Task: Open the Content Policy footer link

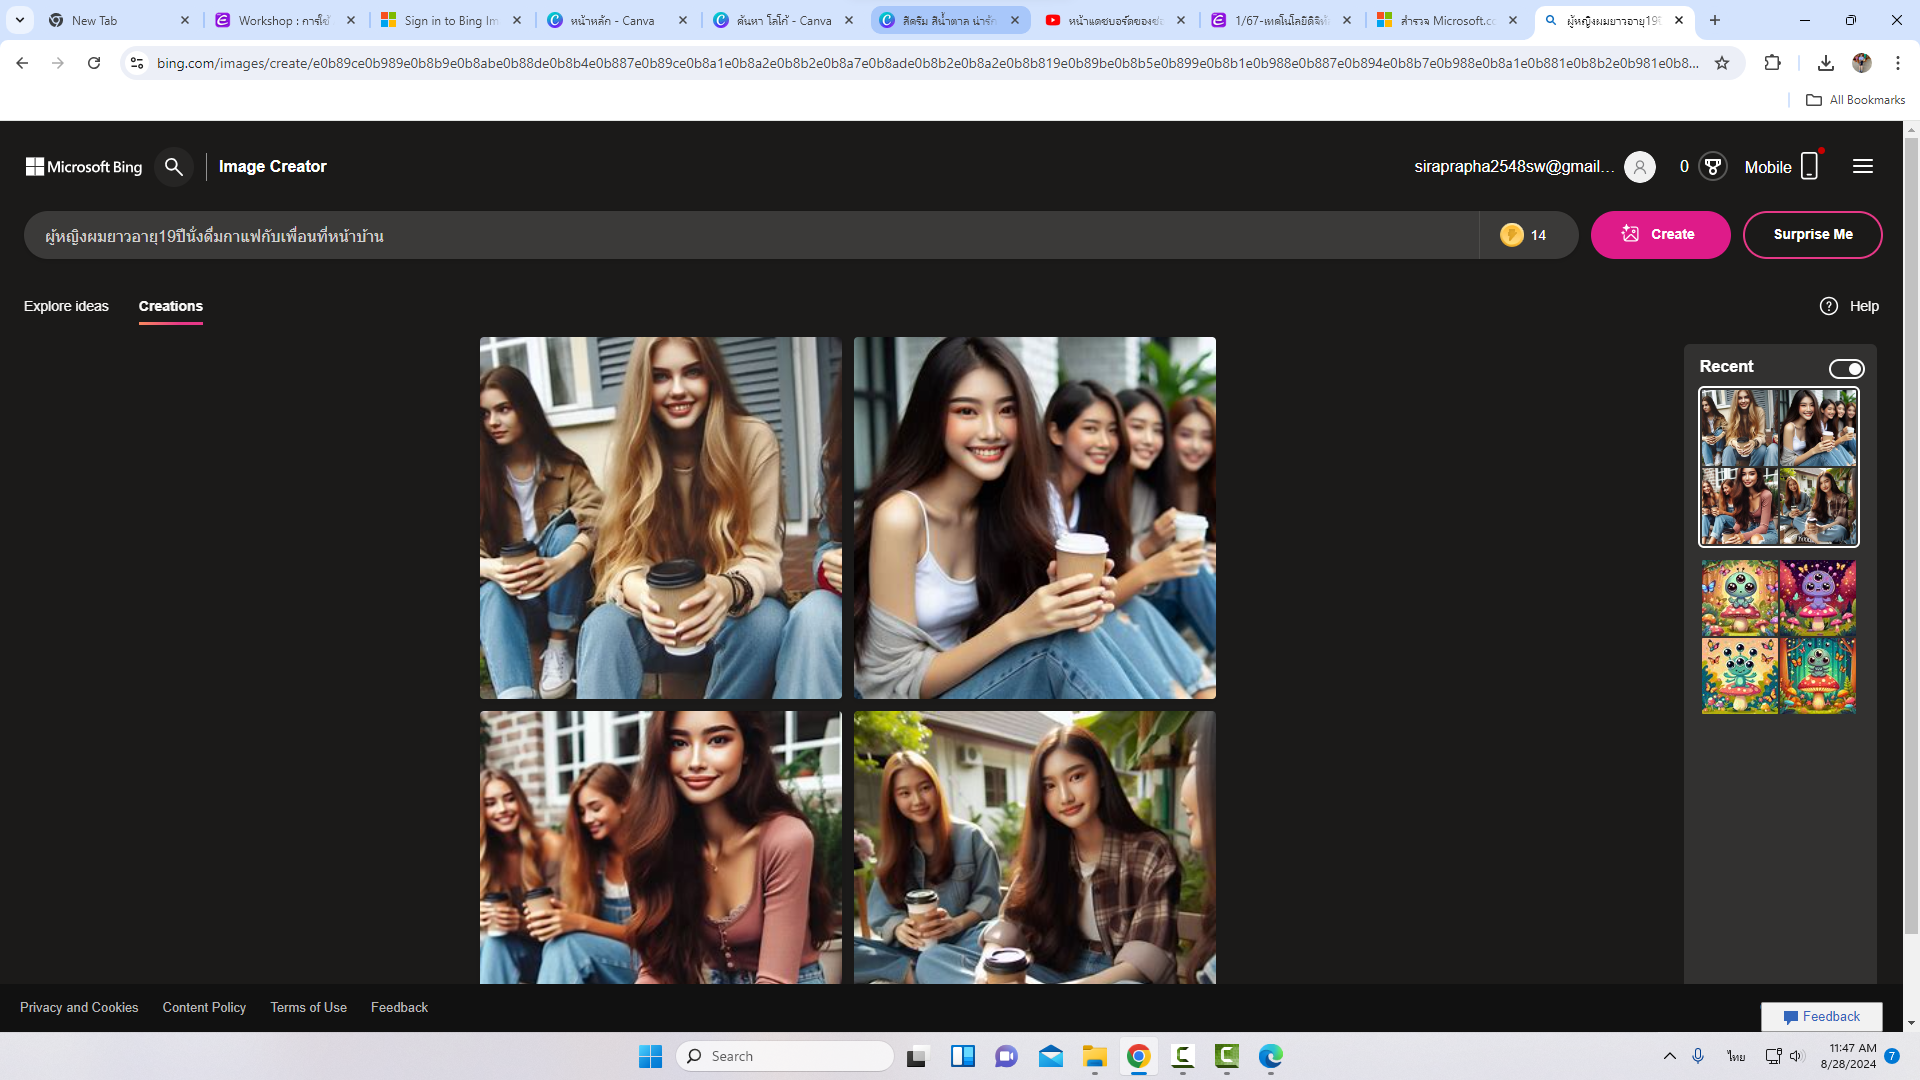Action: (x=204, y=1007)
